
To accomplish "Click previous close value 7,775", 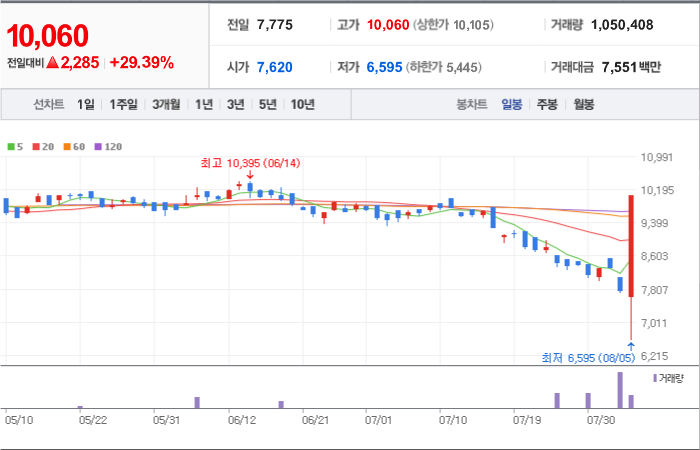I will tap(275, 25).
